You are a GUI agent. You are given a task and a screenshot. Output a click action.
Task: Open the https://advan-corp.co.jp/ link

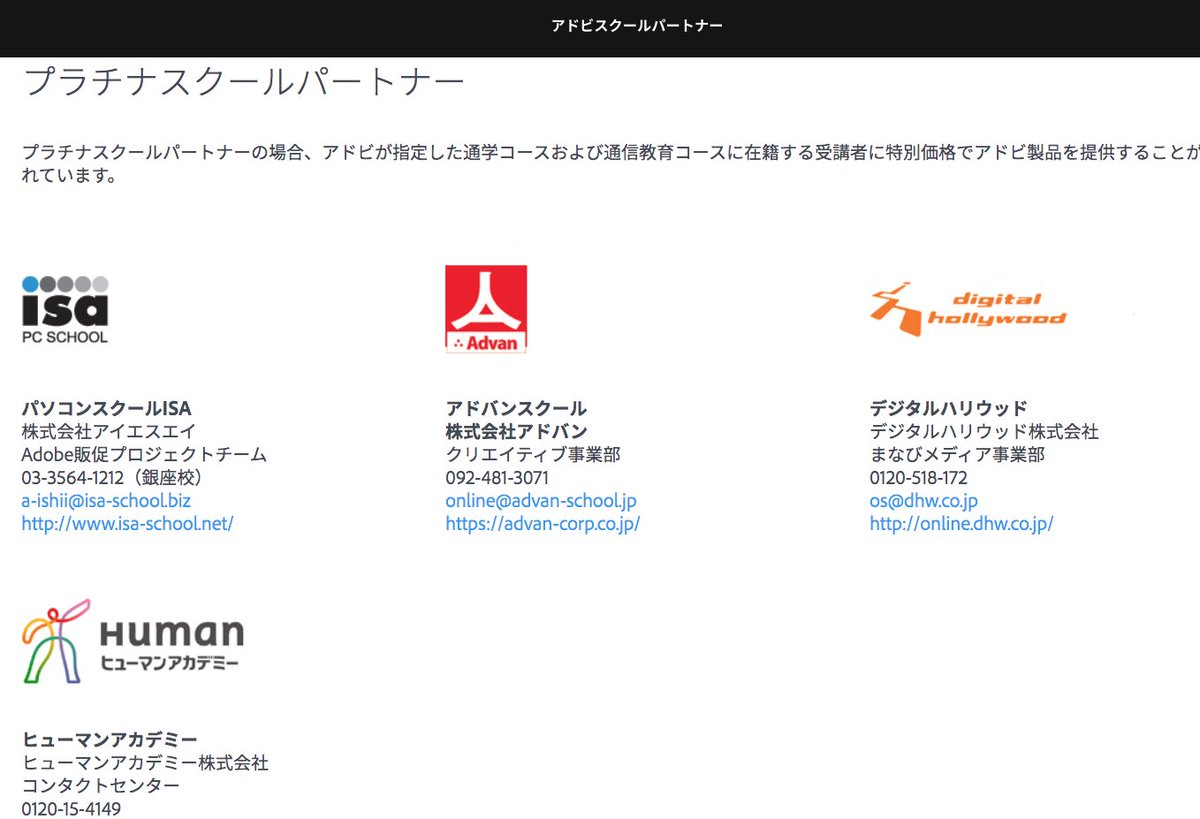click(543, 524)
